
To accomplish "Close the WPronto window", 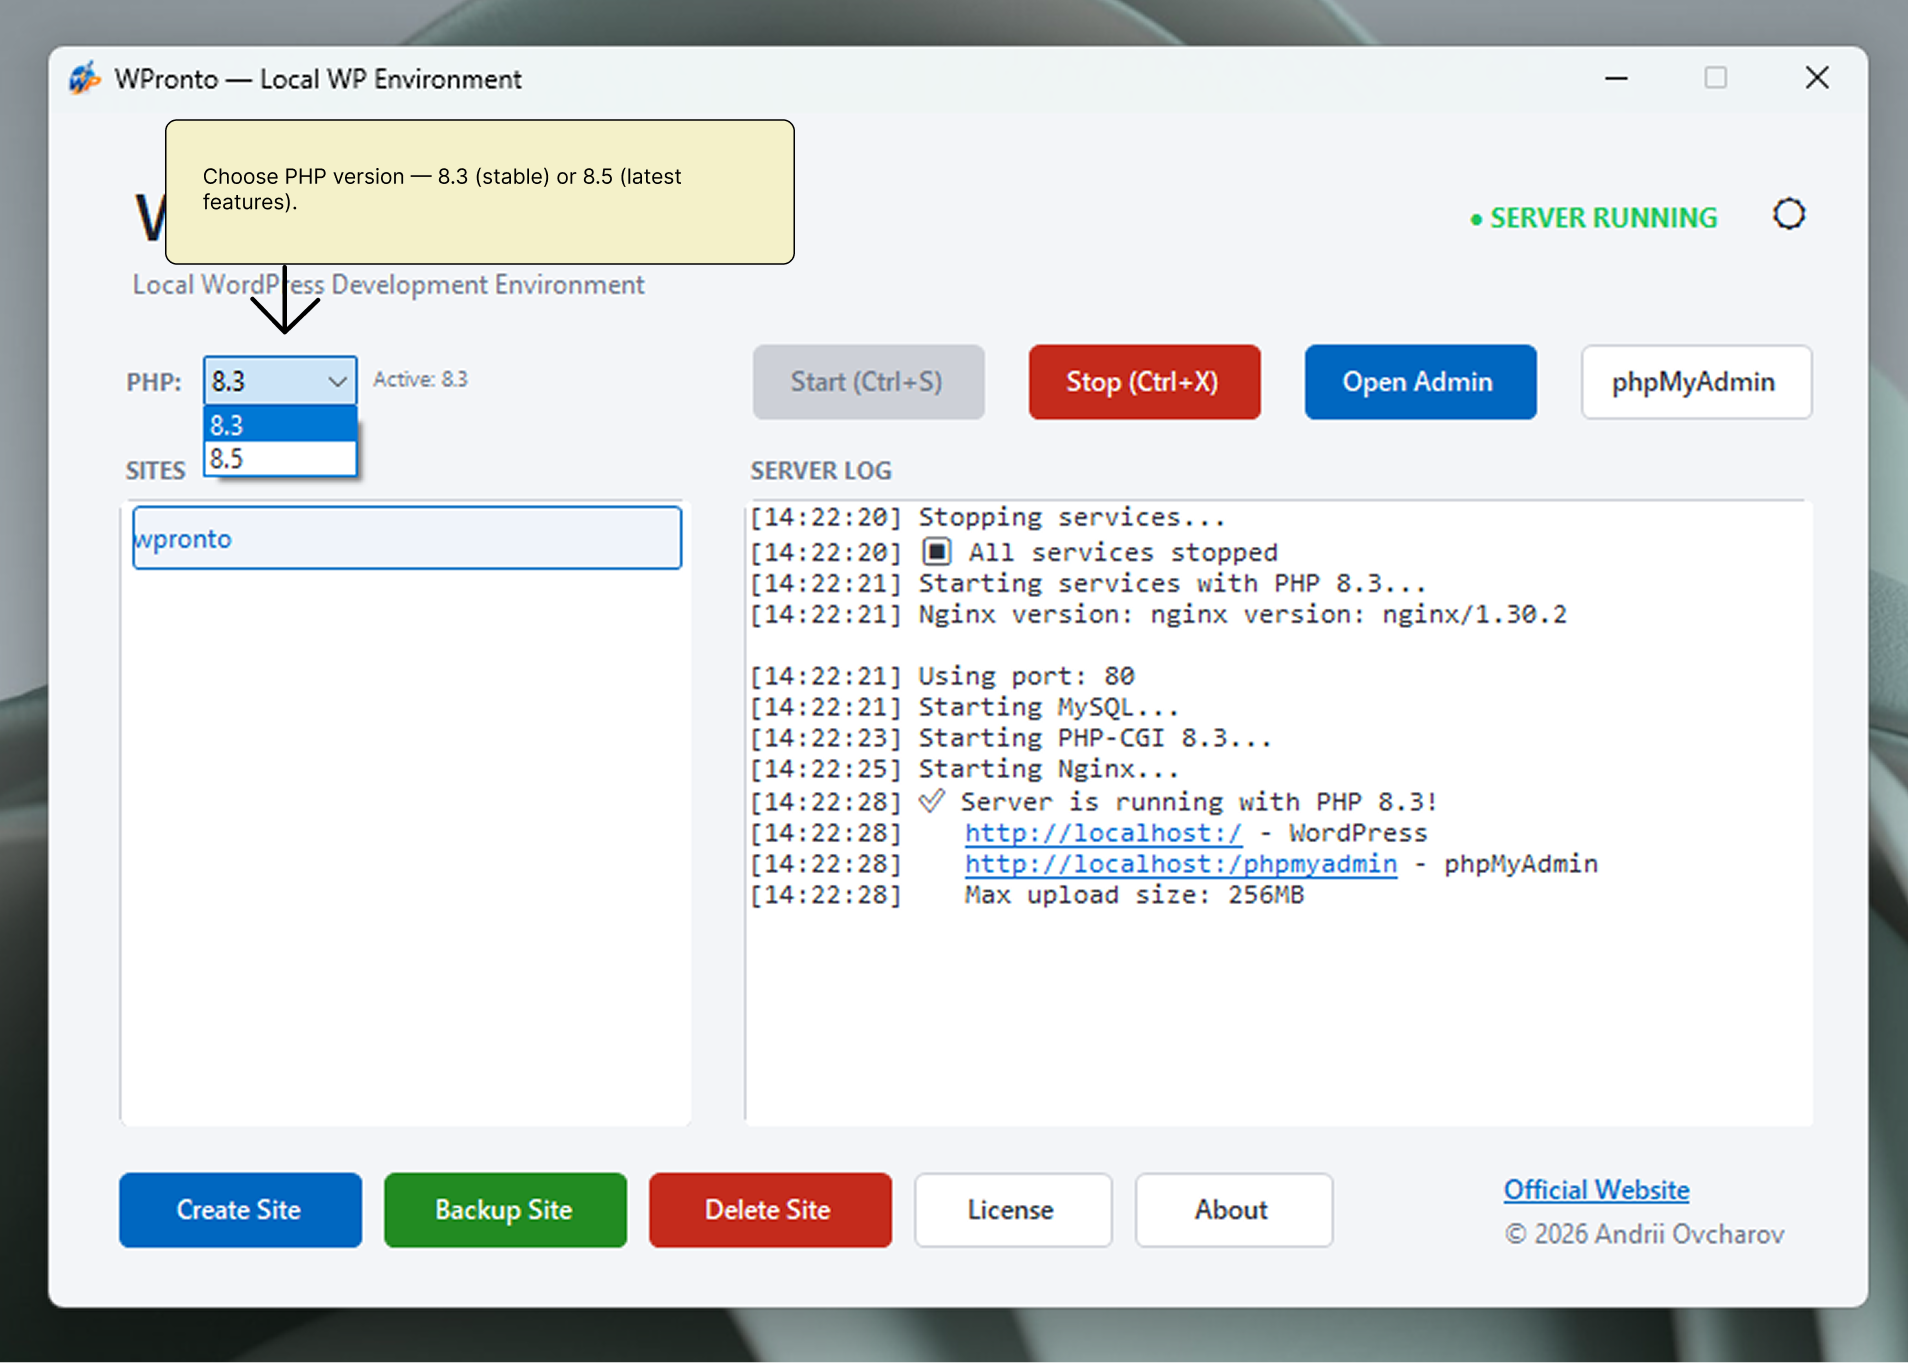I will (1817, 78).
